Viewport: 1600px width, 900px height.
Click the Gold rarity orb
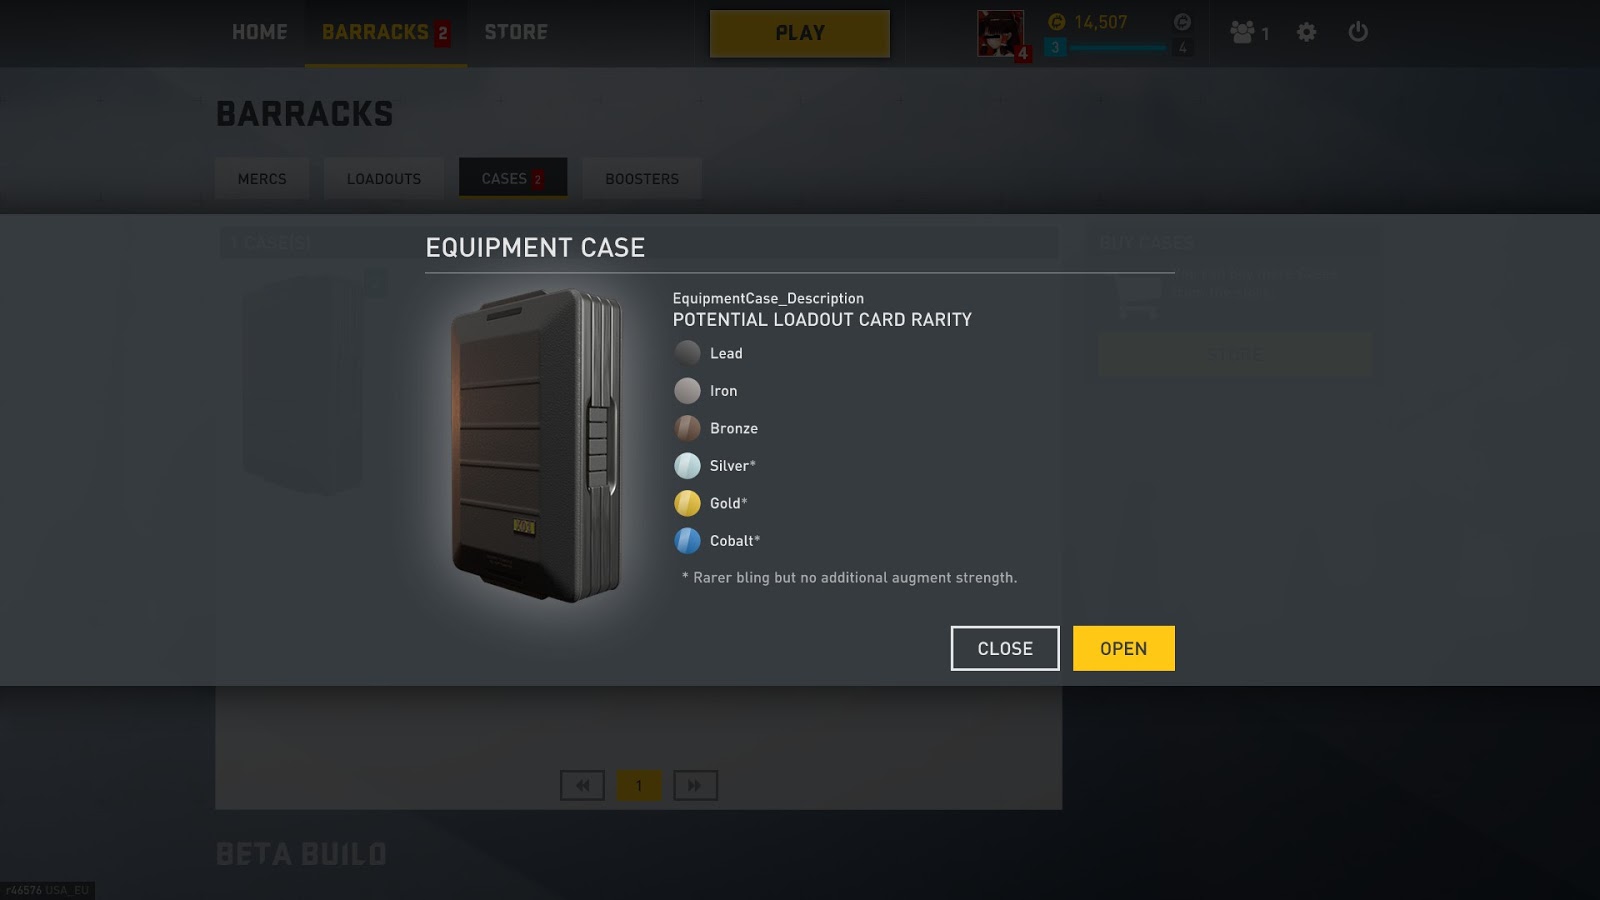(687, 503)
